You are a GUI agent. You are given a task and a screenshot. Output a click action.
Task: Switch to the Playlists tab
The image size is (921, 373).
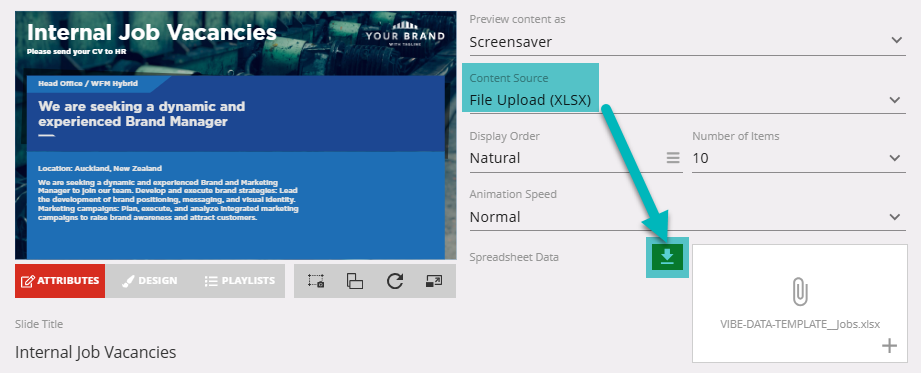pos(240,281)
